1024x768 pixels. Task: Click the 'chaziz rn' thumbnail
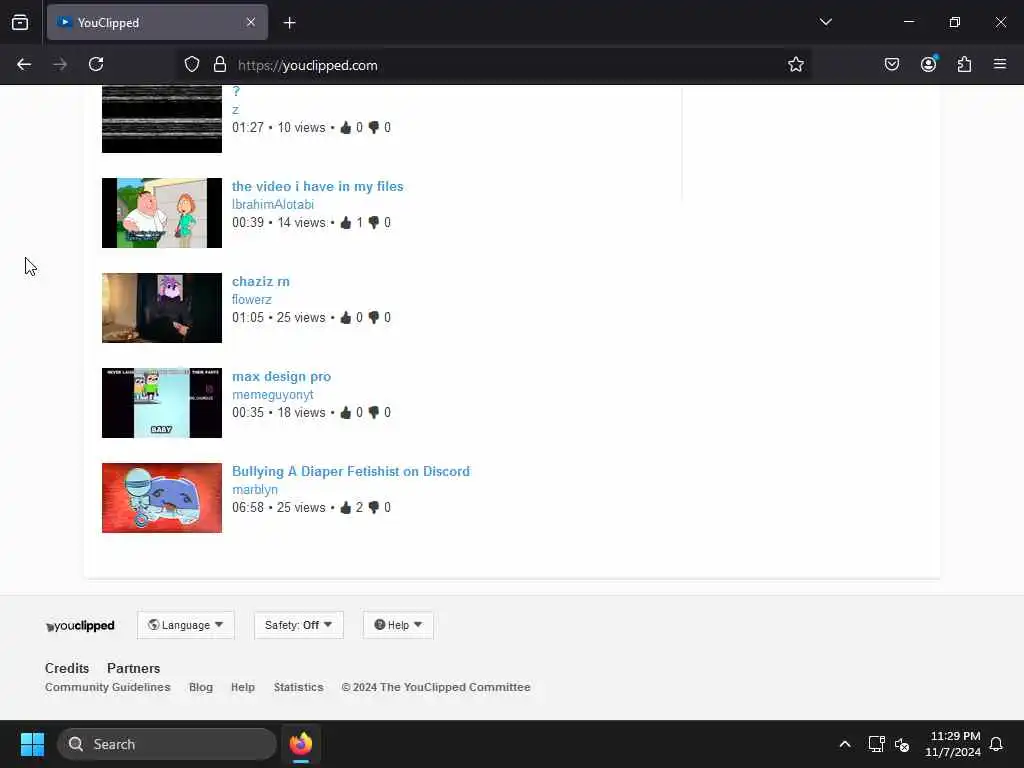[162, 308]
